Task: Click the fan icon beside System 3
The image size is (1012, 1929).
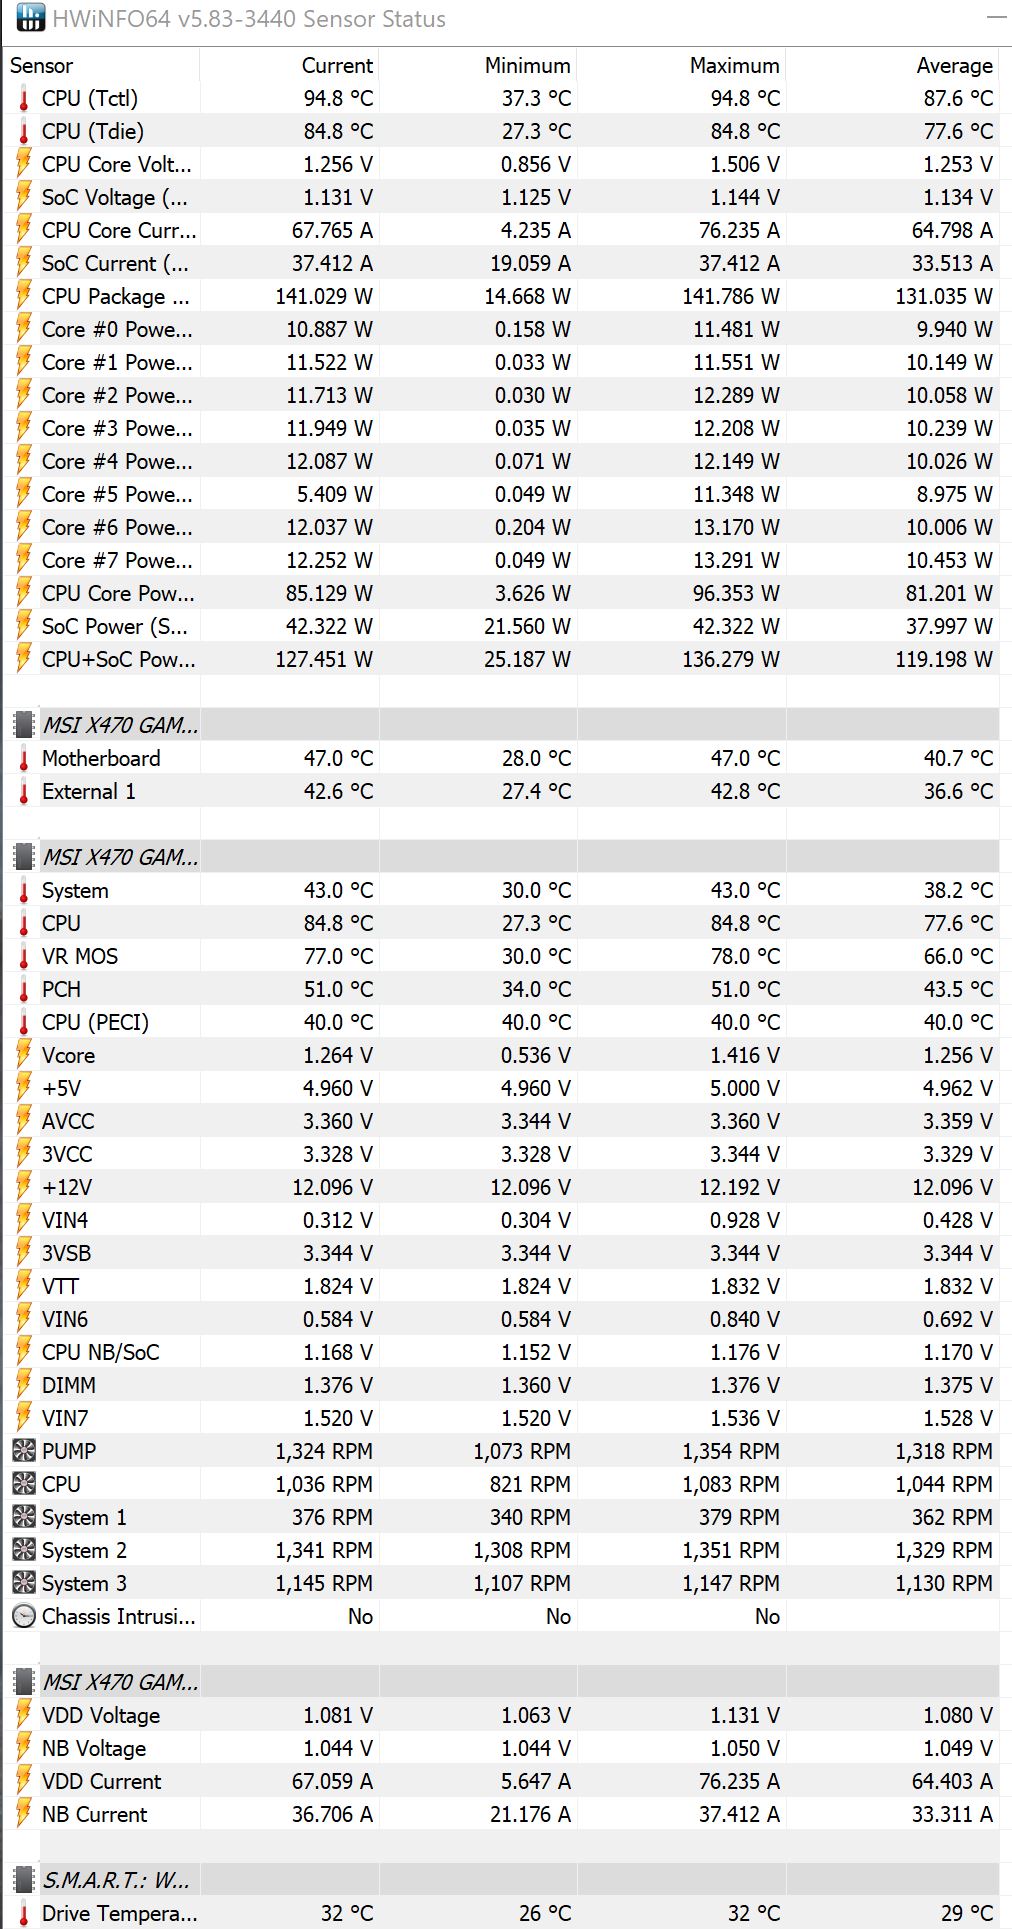Action: tap(24, 1583)
